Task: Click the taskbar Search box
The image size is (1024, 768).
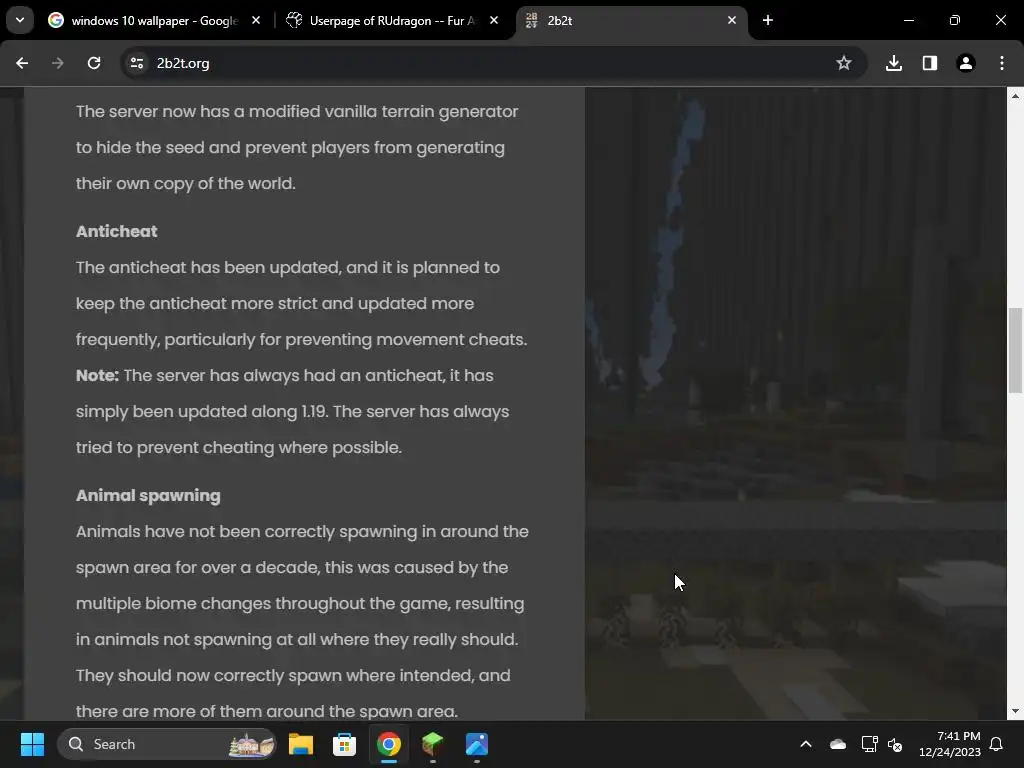Action: [x=167, y=744]
